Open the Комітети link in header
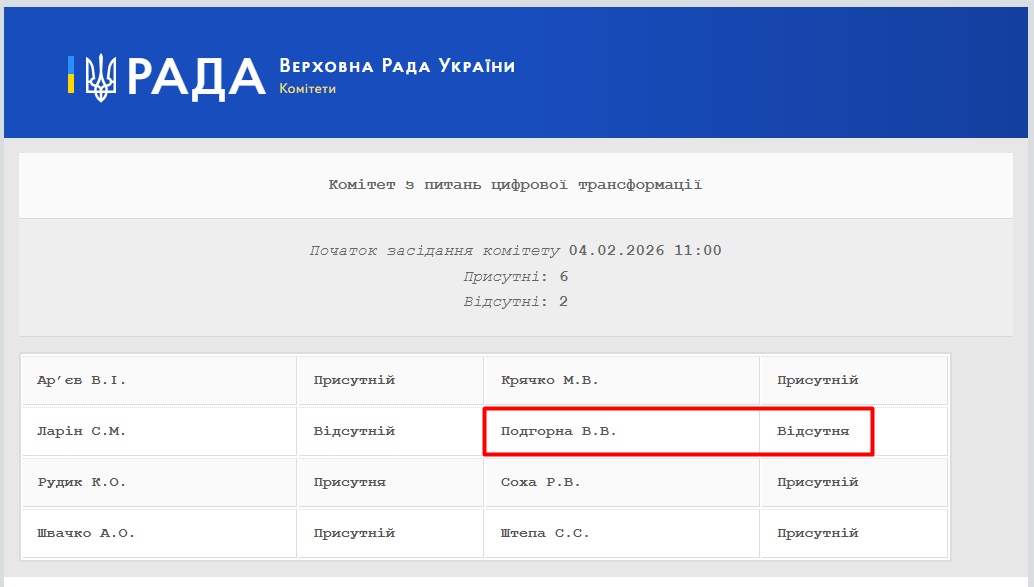 click(307, 89)
